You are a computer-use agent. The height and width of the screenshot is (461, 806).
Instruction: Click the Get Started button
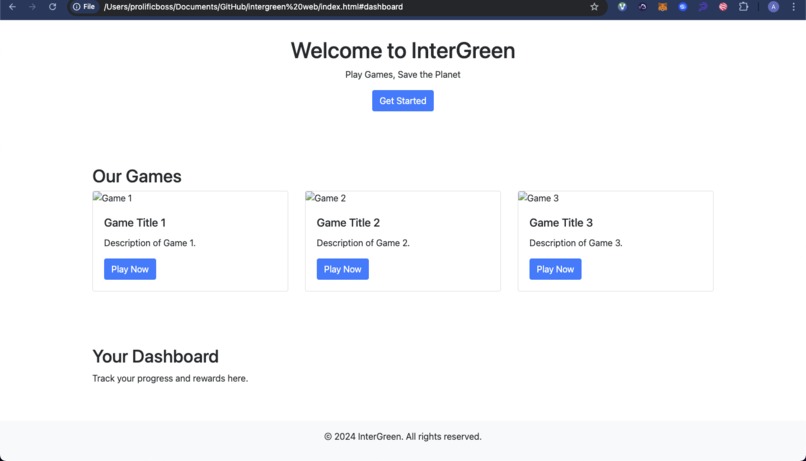pos(402,101)
